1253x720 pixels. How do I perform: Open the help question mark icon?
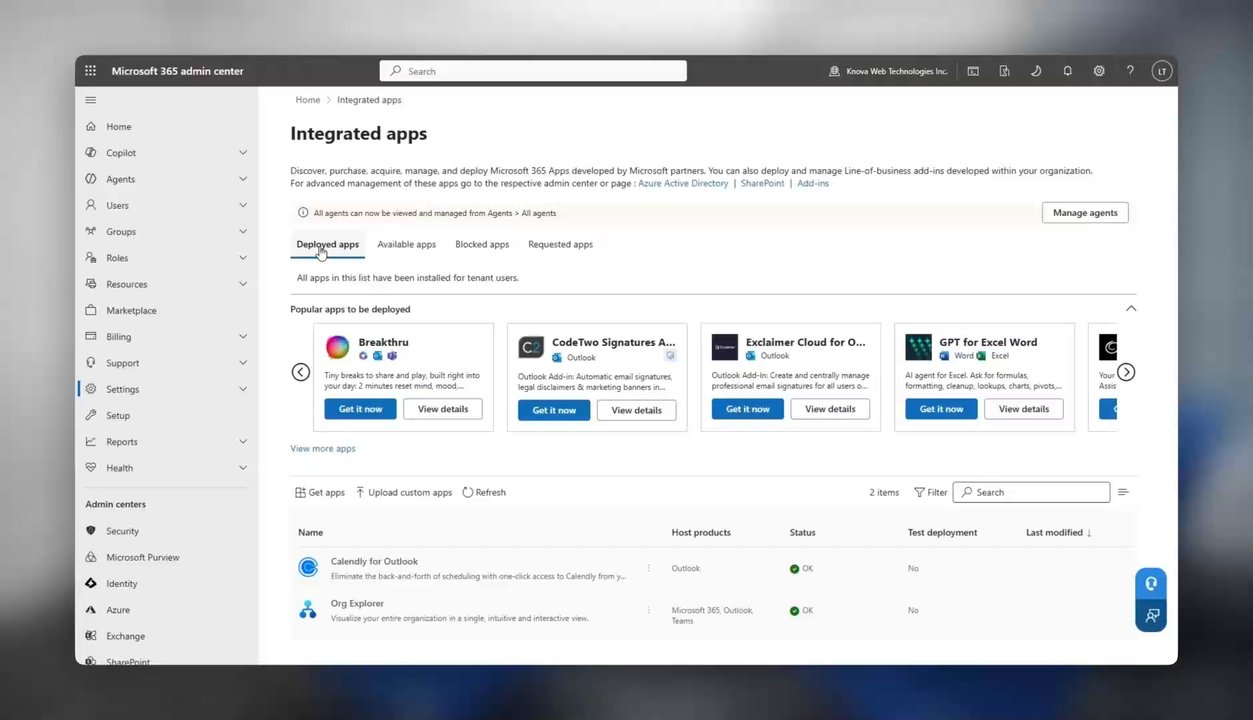pos(1130,71)
